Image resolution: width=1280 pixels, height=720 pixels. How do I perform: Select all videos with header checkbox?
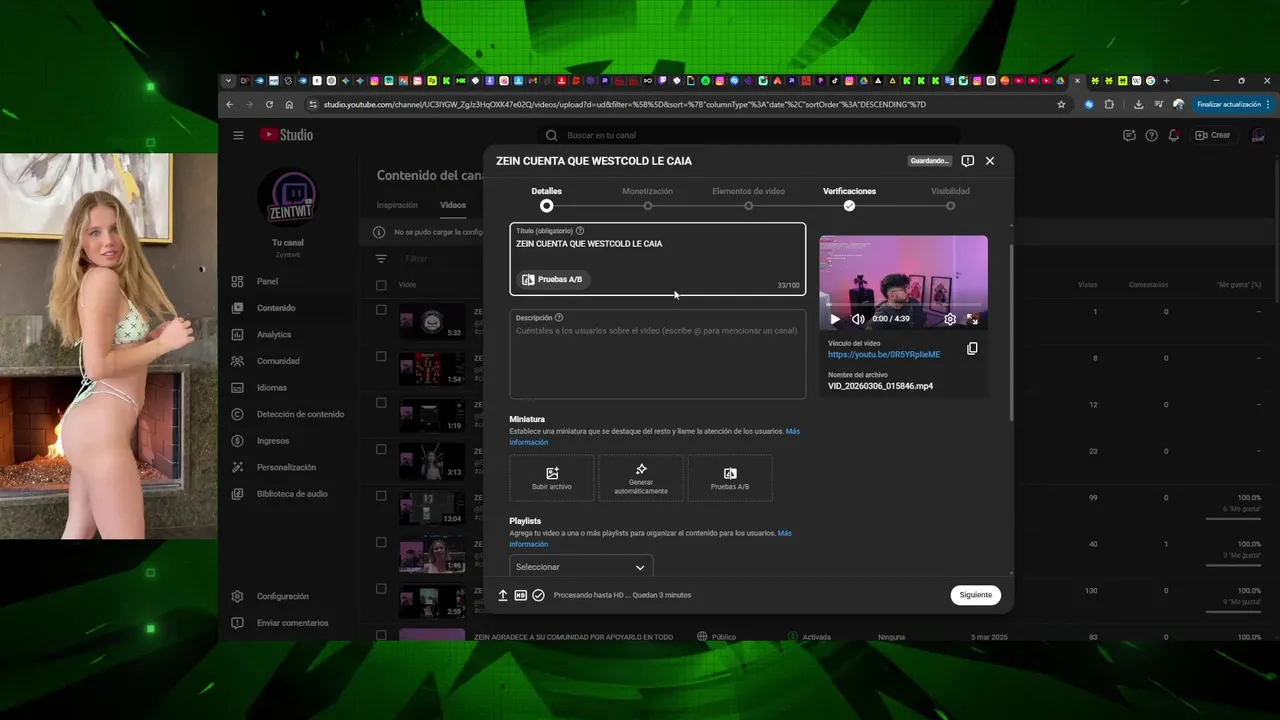point(381,285)
